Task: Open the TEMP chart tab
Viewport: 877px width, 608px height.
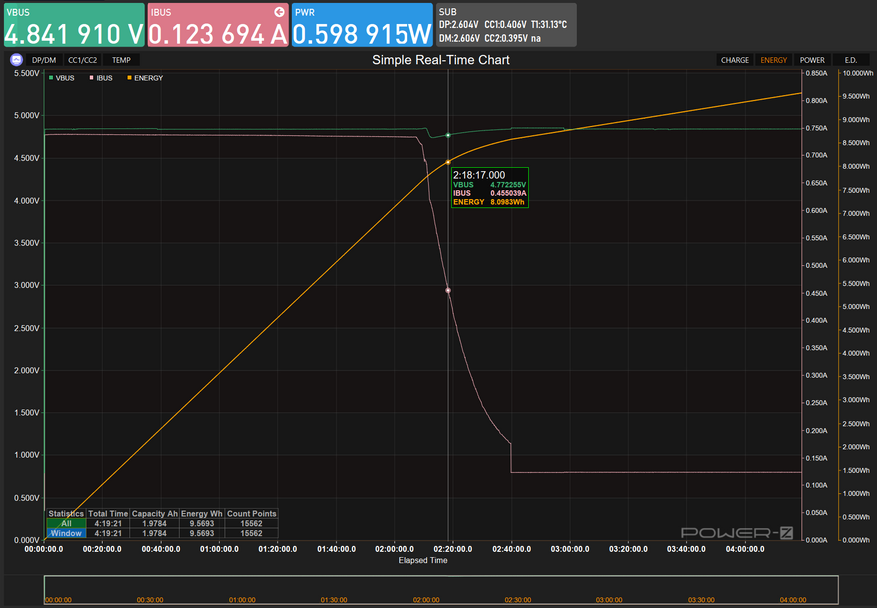Action: click(x=121, y=60)
